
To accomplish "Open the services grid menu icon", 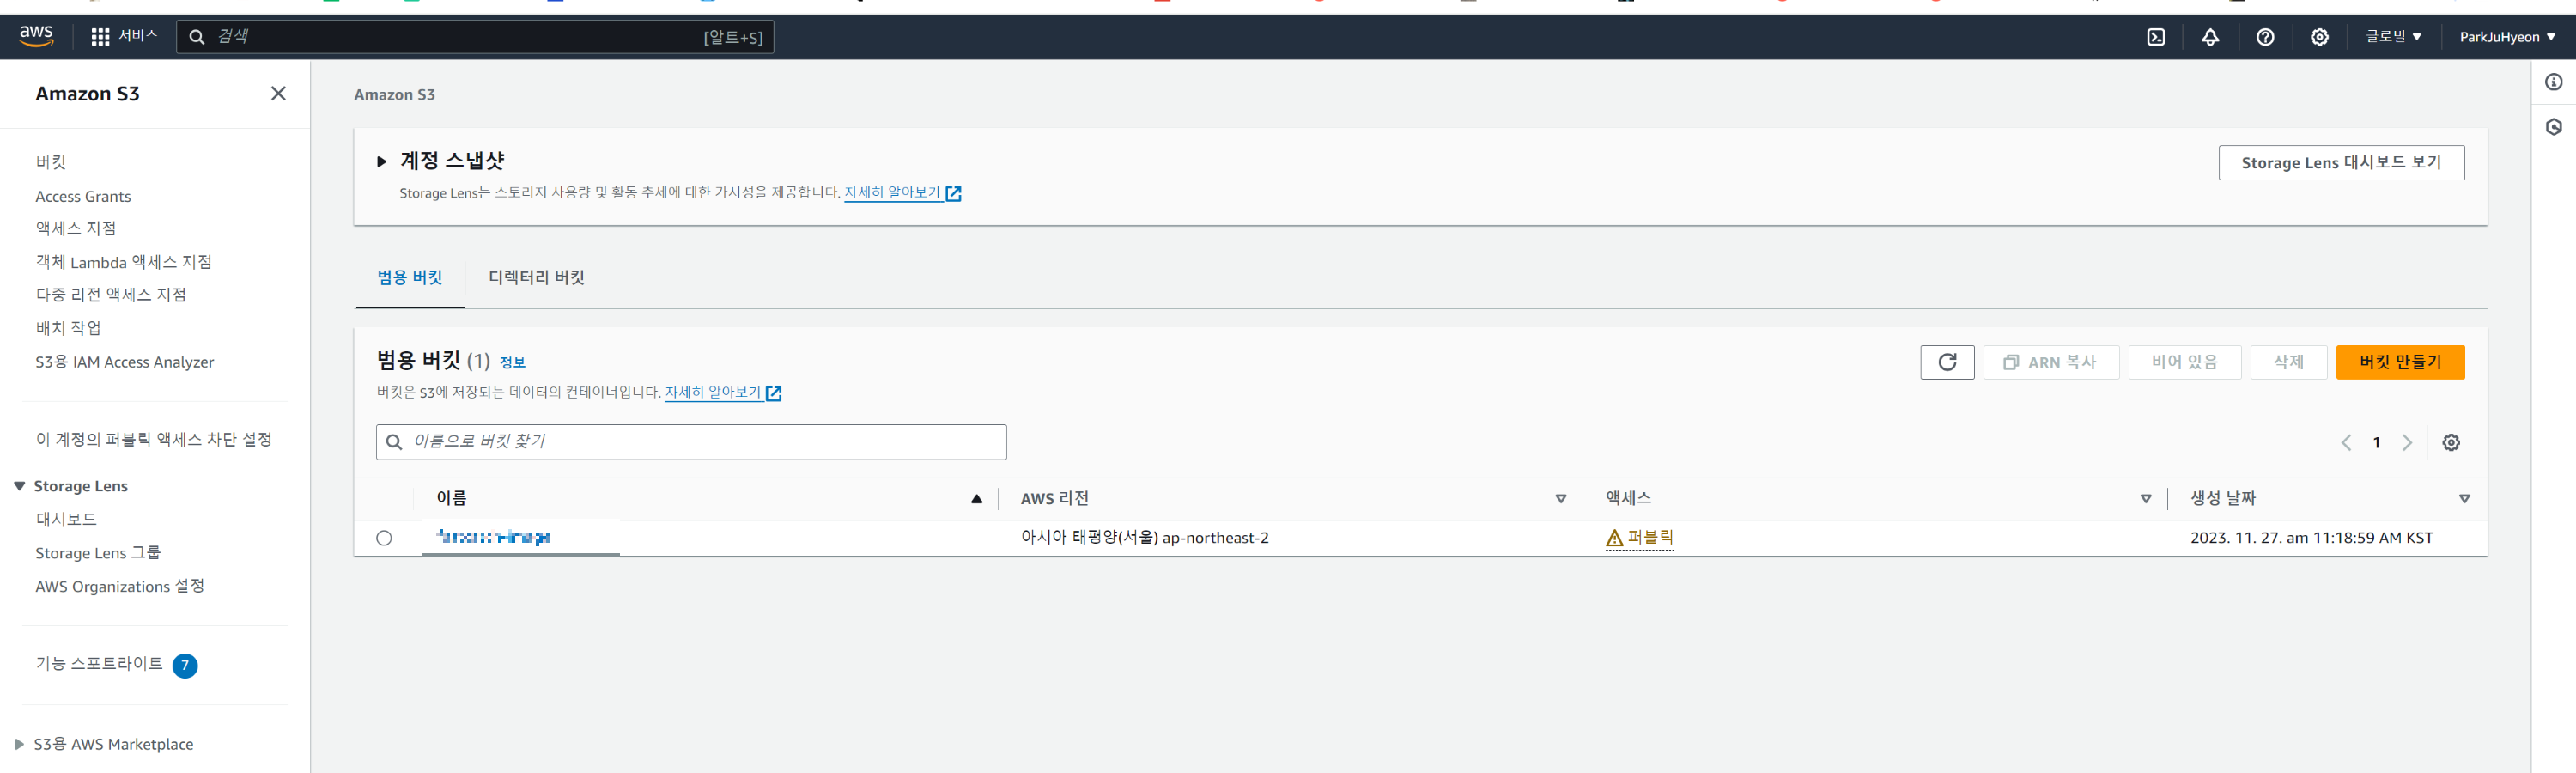I will tap(100, 37).
